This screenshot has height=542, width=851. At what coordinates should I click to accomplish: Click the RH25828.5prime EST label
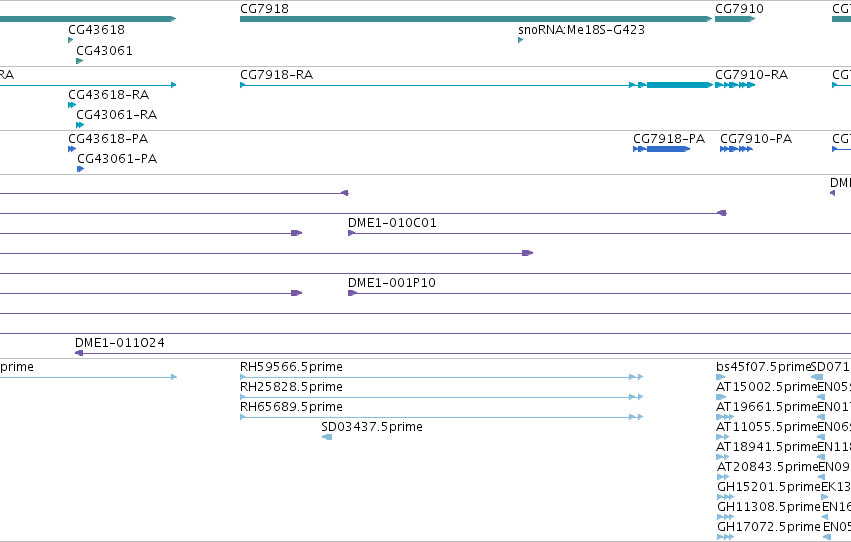(x=291, y=387)
